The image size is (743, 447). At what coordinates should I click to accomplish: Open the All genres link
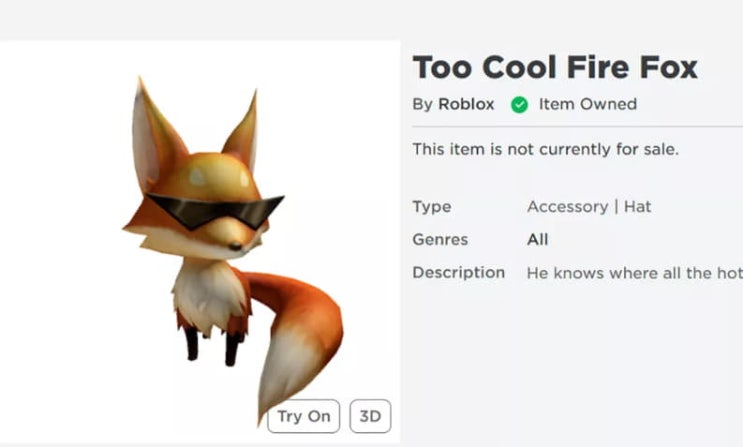pos(538,239)
